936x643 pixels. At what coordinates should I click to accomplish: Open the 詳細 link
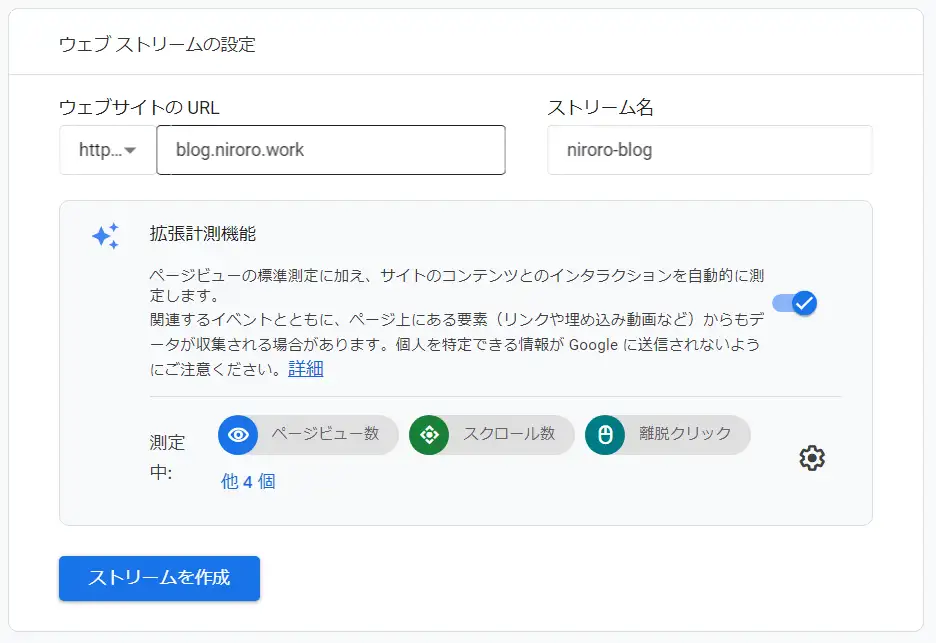click(306, 368)
